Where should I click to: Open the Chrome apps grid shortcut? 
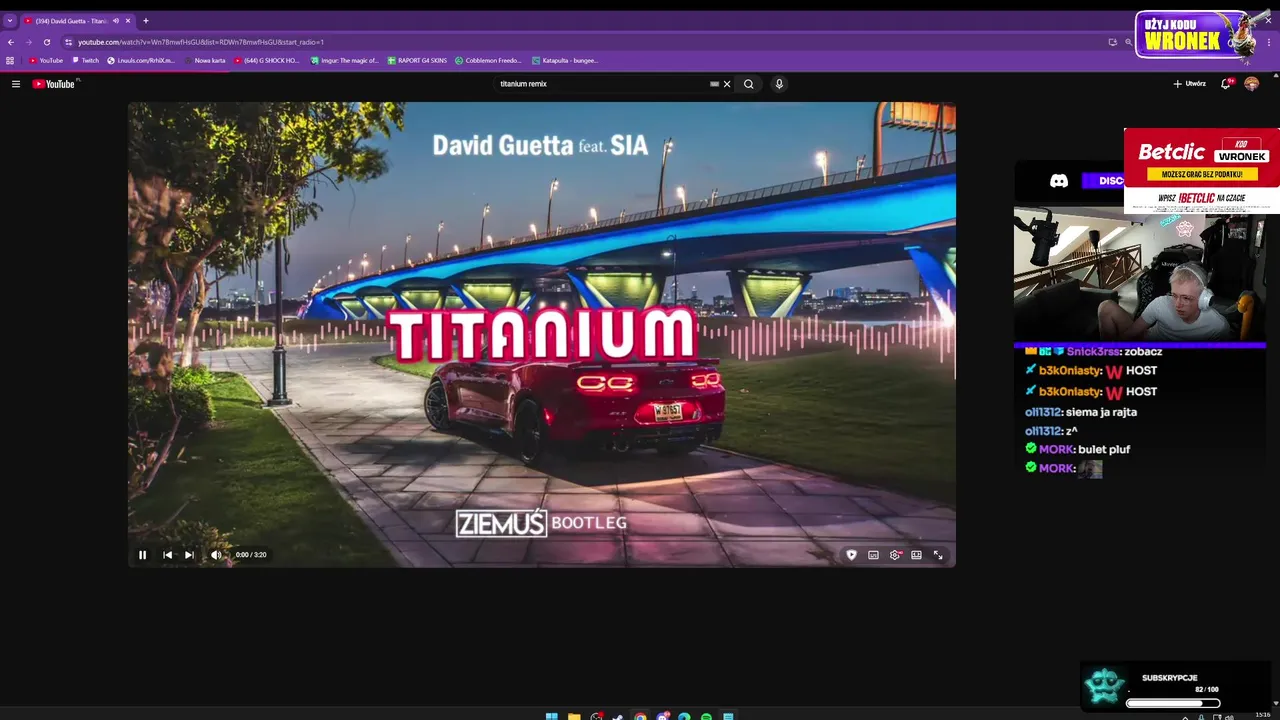[x=10, y=60]
